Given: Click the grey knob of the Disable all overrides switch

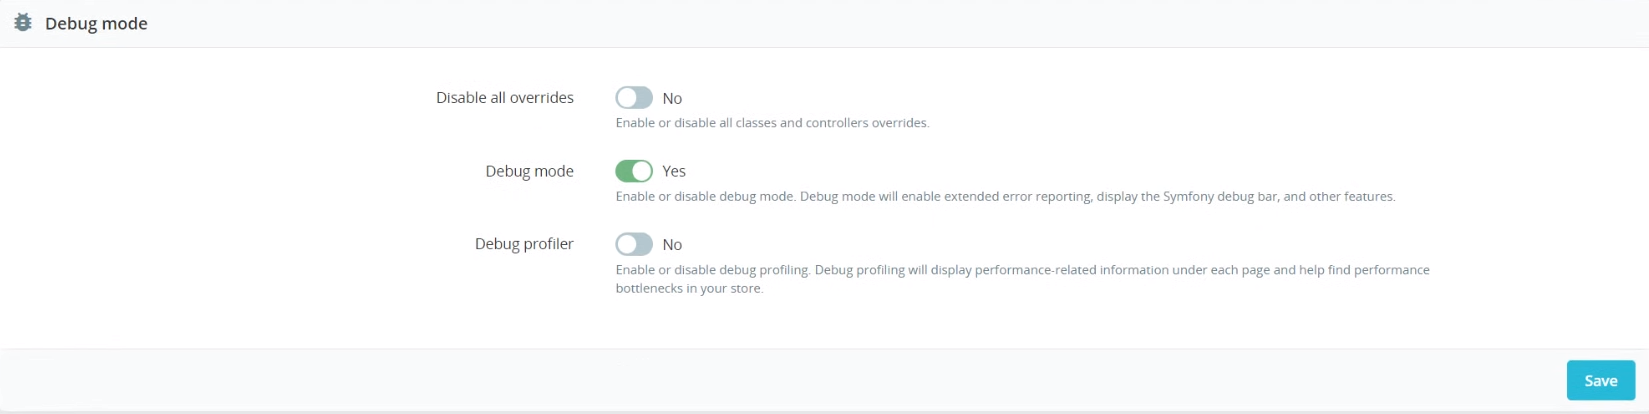Looking at the screenshot, I should [626, 97].
